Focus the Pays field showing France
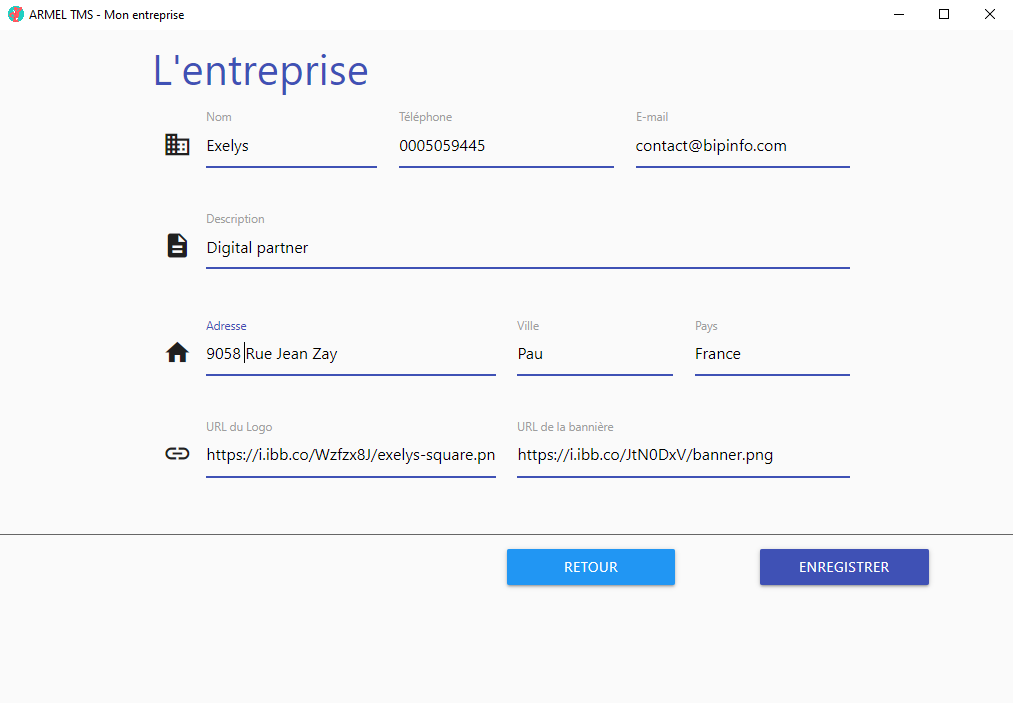1013x703 pixels. click(771, 354)
